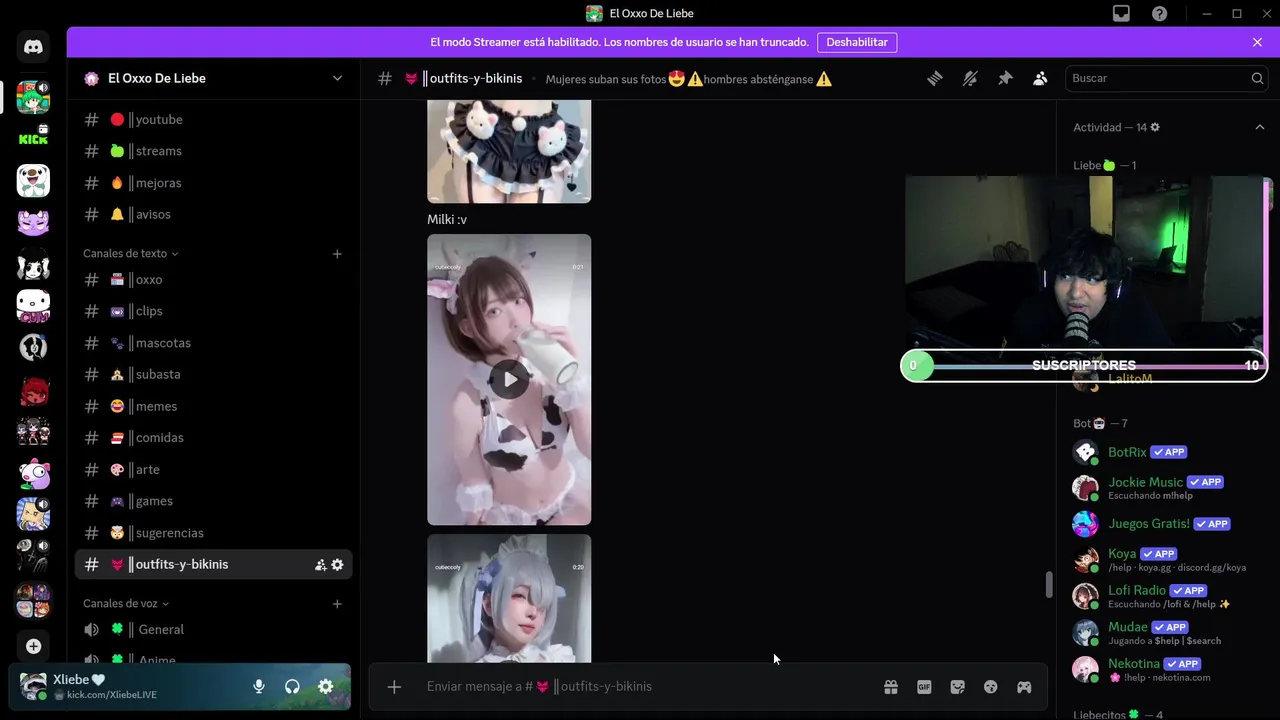Open the subasta channel
Screen dimensions: 1280x720
[213, 374]
